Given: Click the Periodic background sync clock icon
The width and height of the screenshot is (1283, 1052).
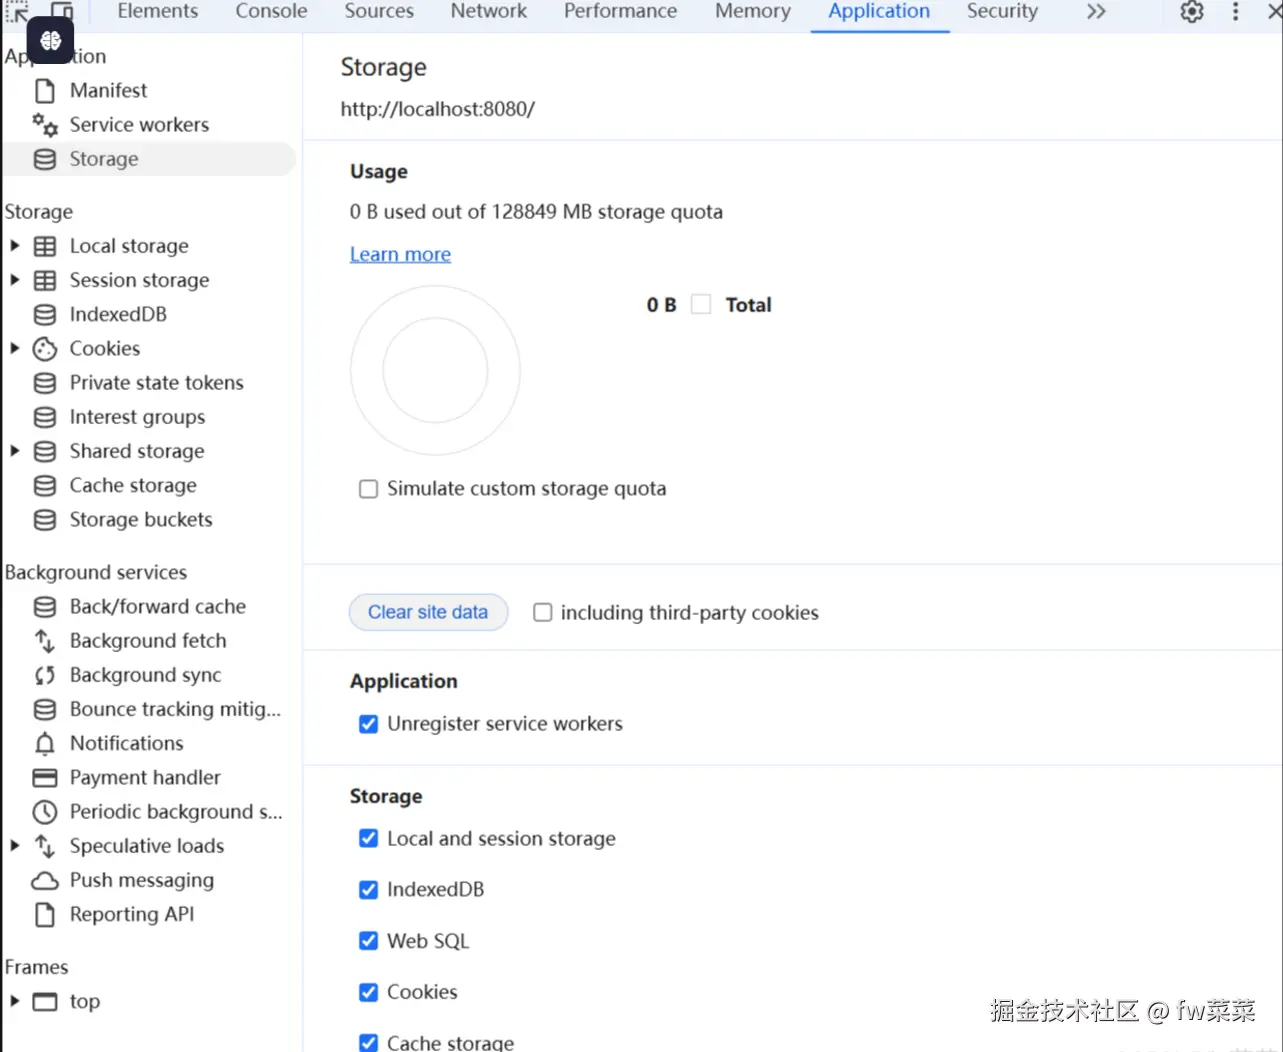Looking at the screenshot, I should pyautogui.click(x=45, y=812).
